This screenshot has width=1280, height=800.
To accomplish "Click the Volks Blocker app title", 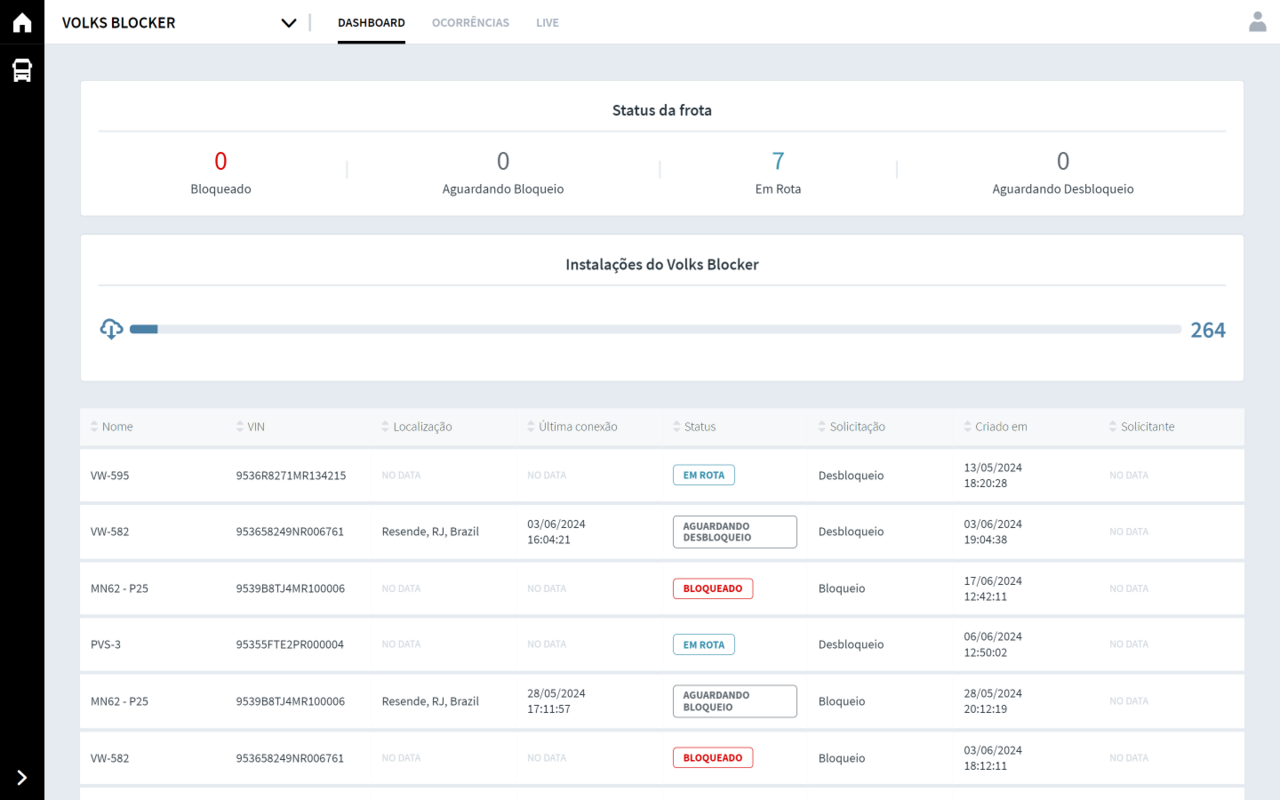I will [119, 23].
